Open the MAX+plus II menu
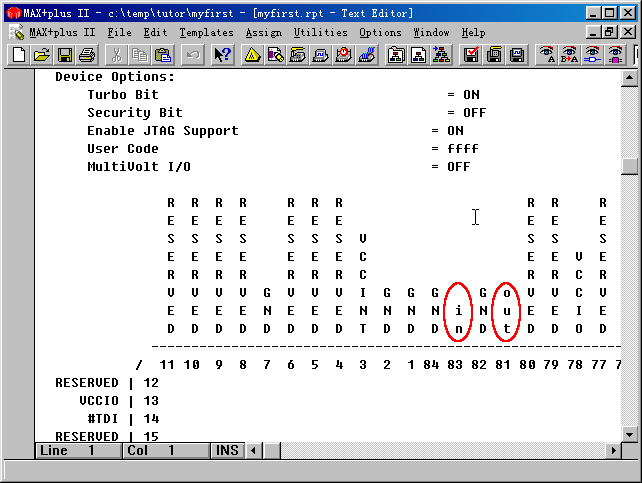Image resolution: width=642 pixels, height=483 pixels. pos(62,33)
